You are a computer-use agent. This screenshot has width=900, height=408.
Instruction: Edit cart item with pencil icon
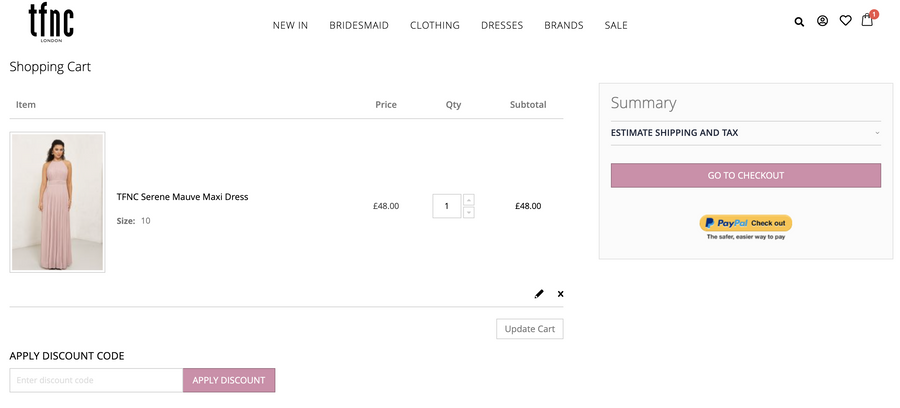[x=539, y=294]
